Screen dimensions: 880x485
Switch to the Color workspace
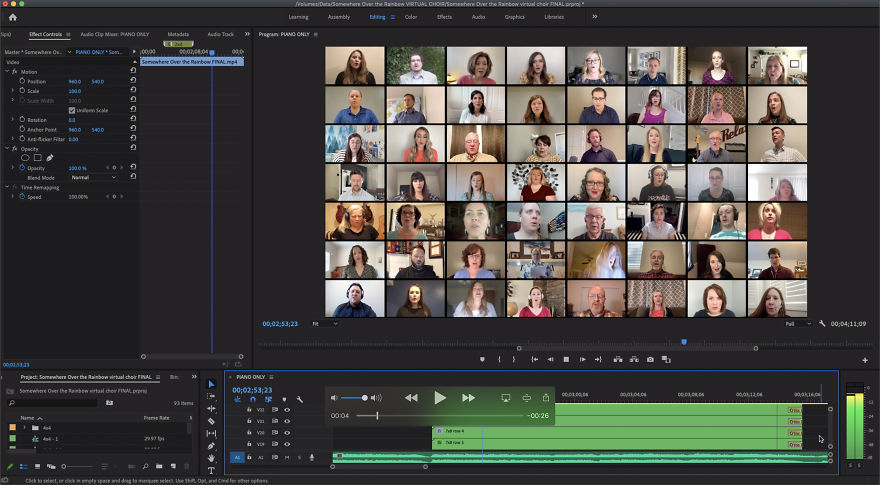[411, 17]
